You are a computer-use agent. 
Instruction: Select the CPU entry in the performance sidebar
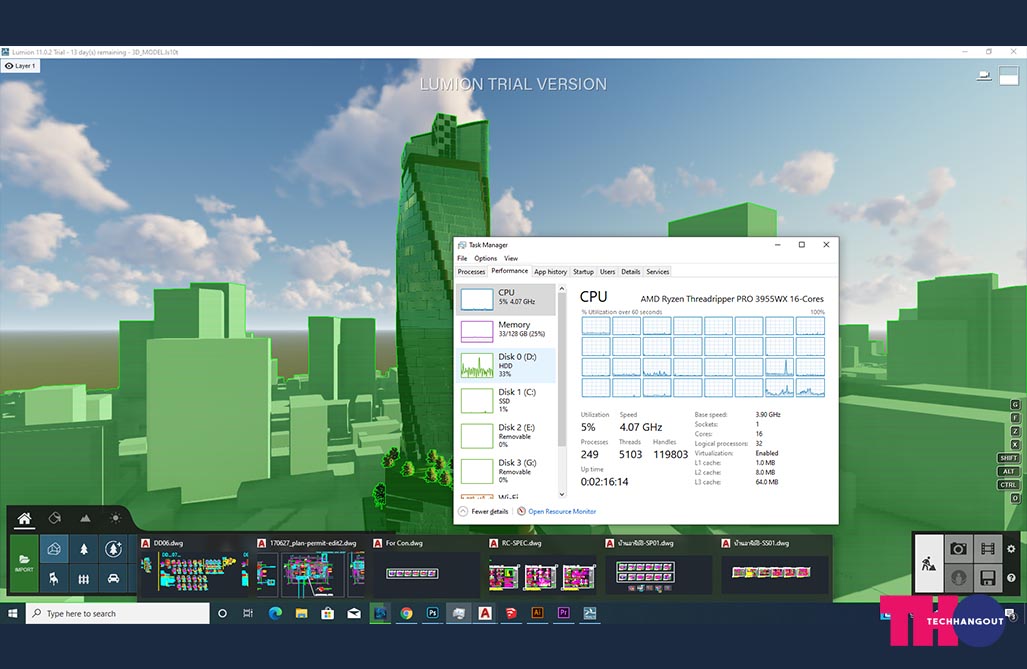506,299
